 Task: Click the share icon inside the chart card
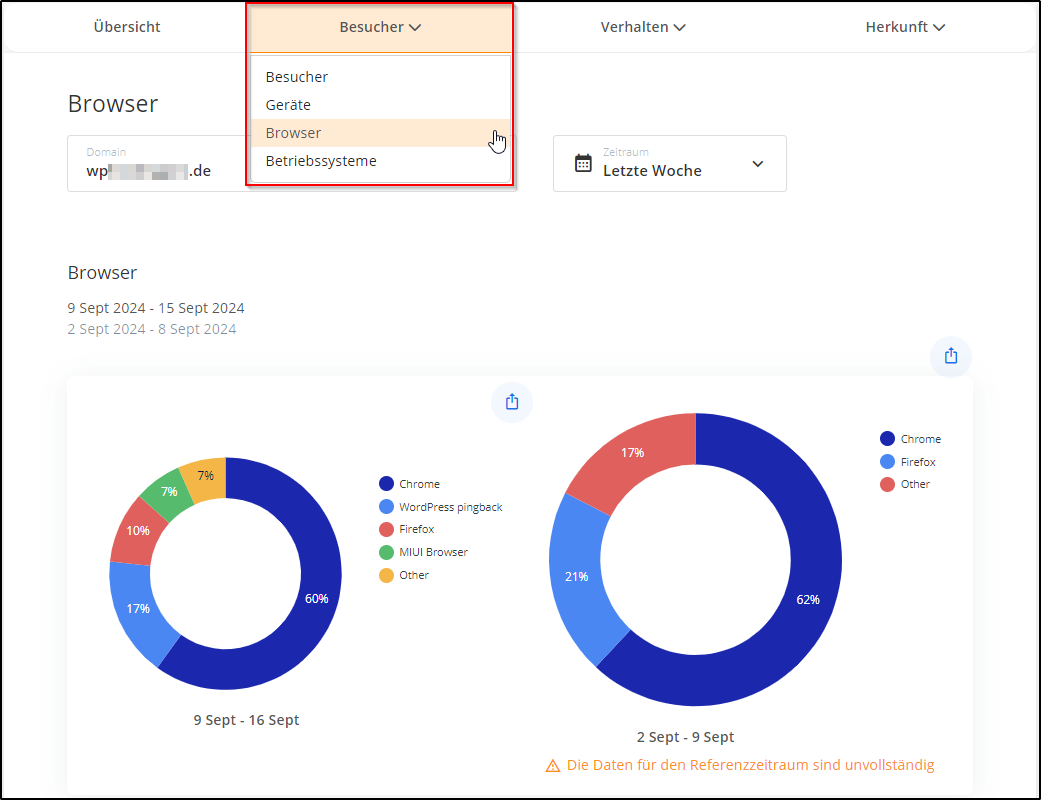point(512,402)
